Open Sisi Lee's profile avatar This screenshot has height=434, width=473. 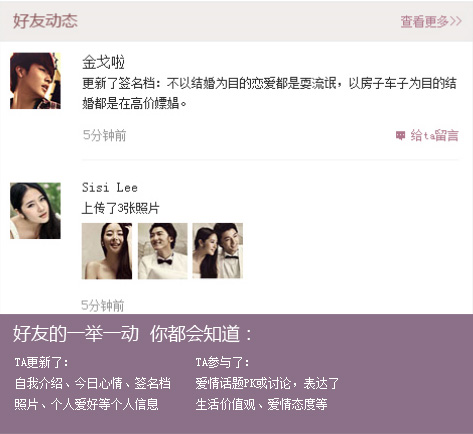(x=35, y=211)
